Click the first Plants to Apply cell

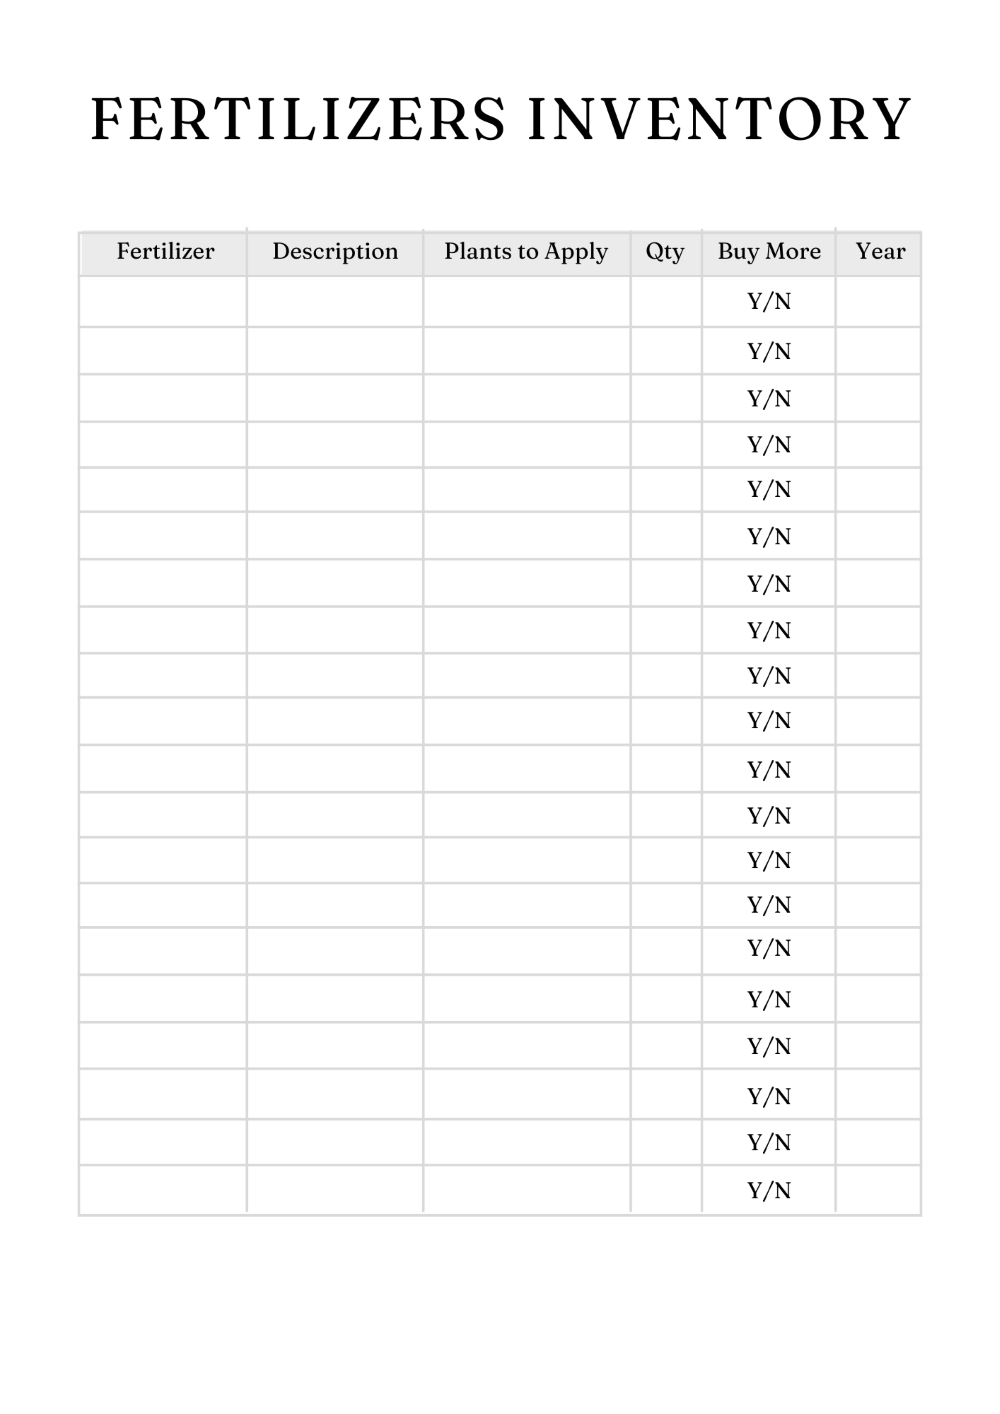[527, 302]
